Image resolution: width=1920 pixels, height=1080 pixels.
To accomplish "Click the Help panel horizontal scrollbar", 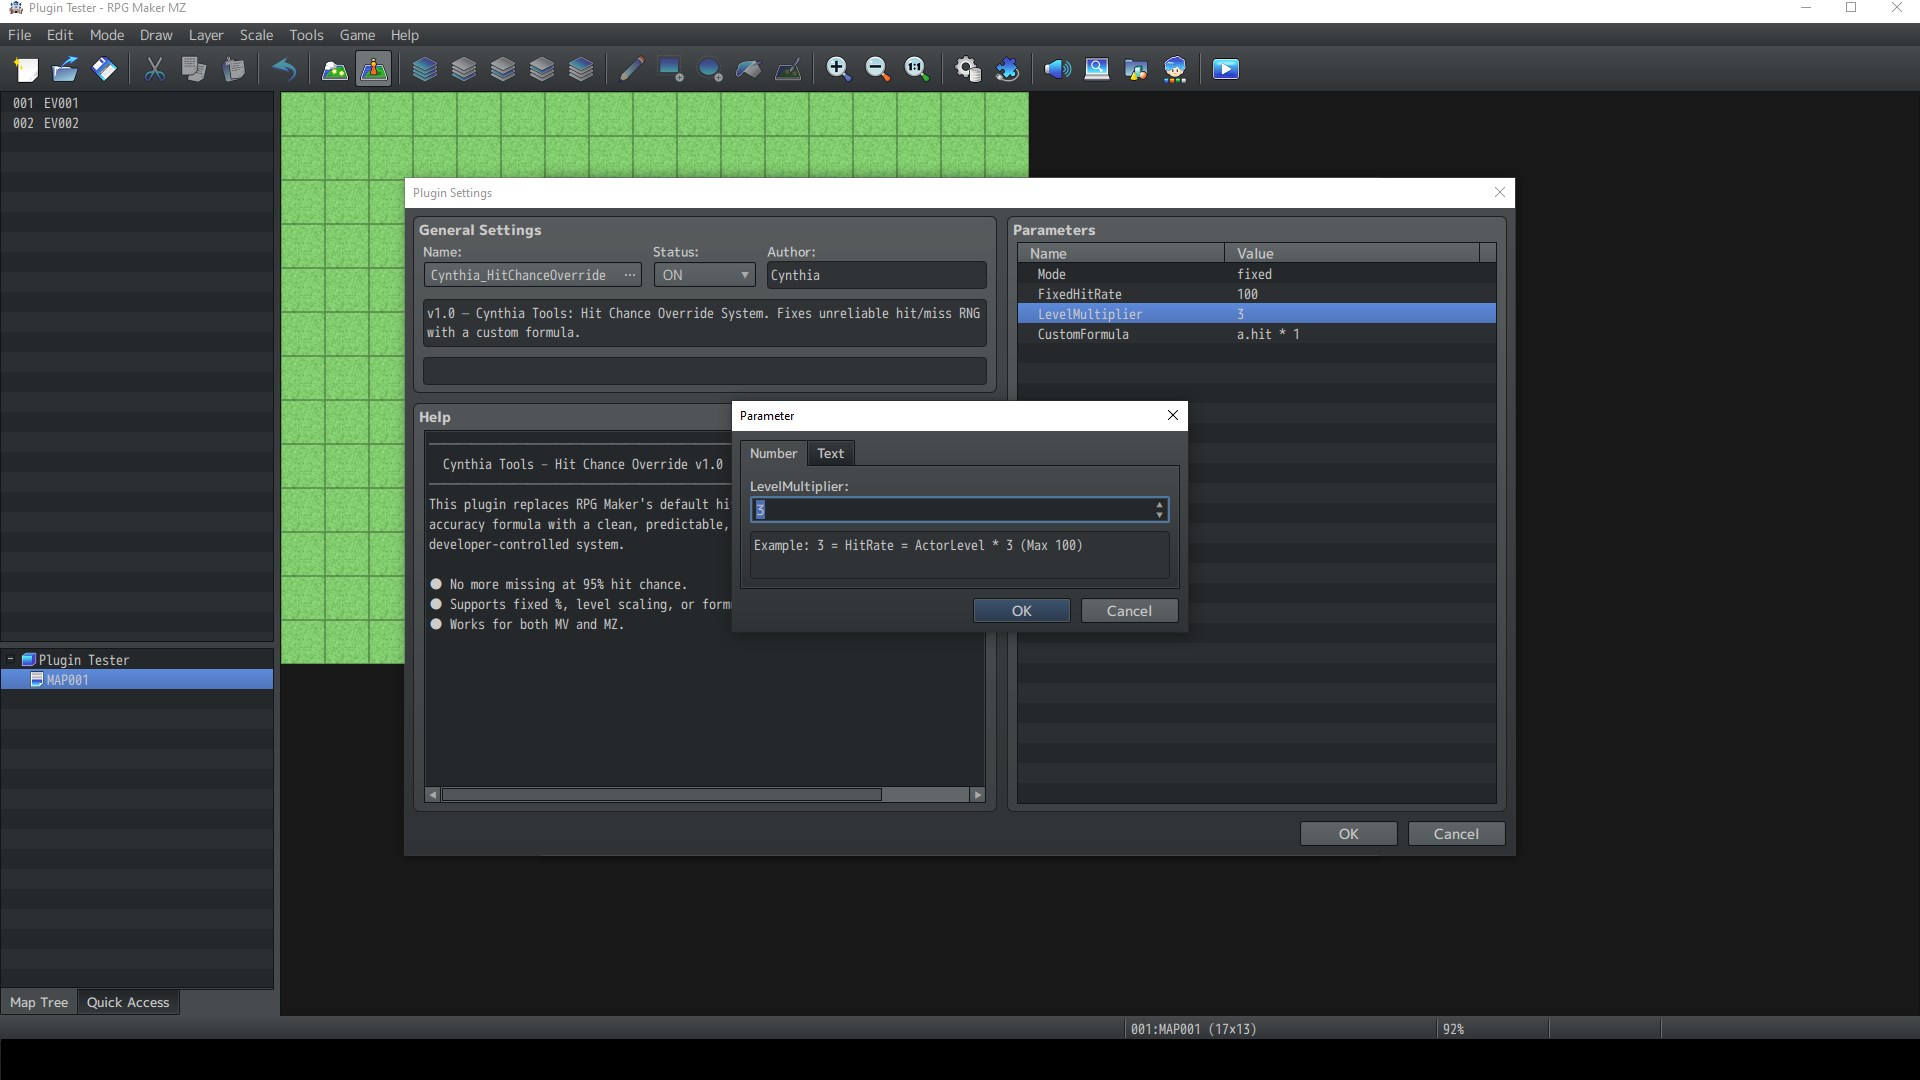I will (660, 795).
